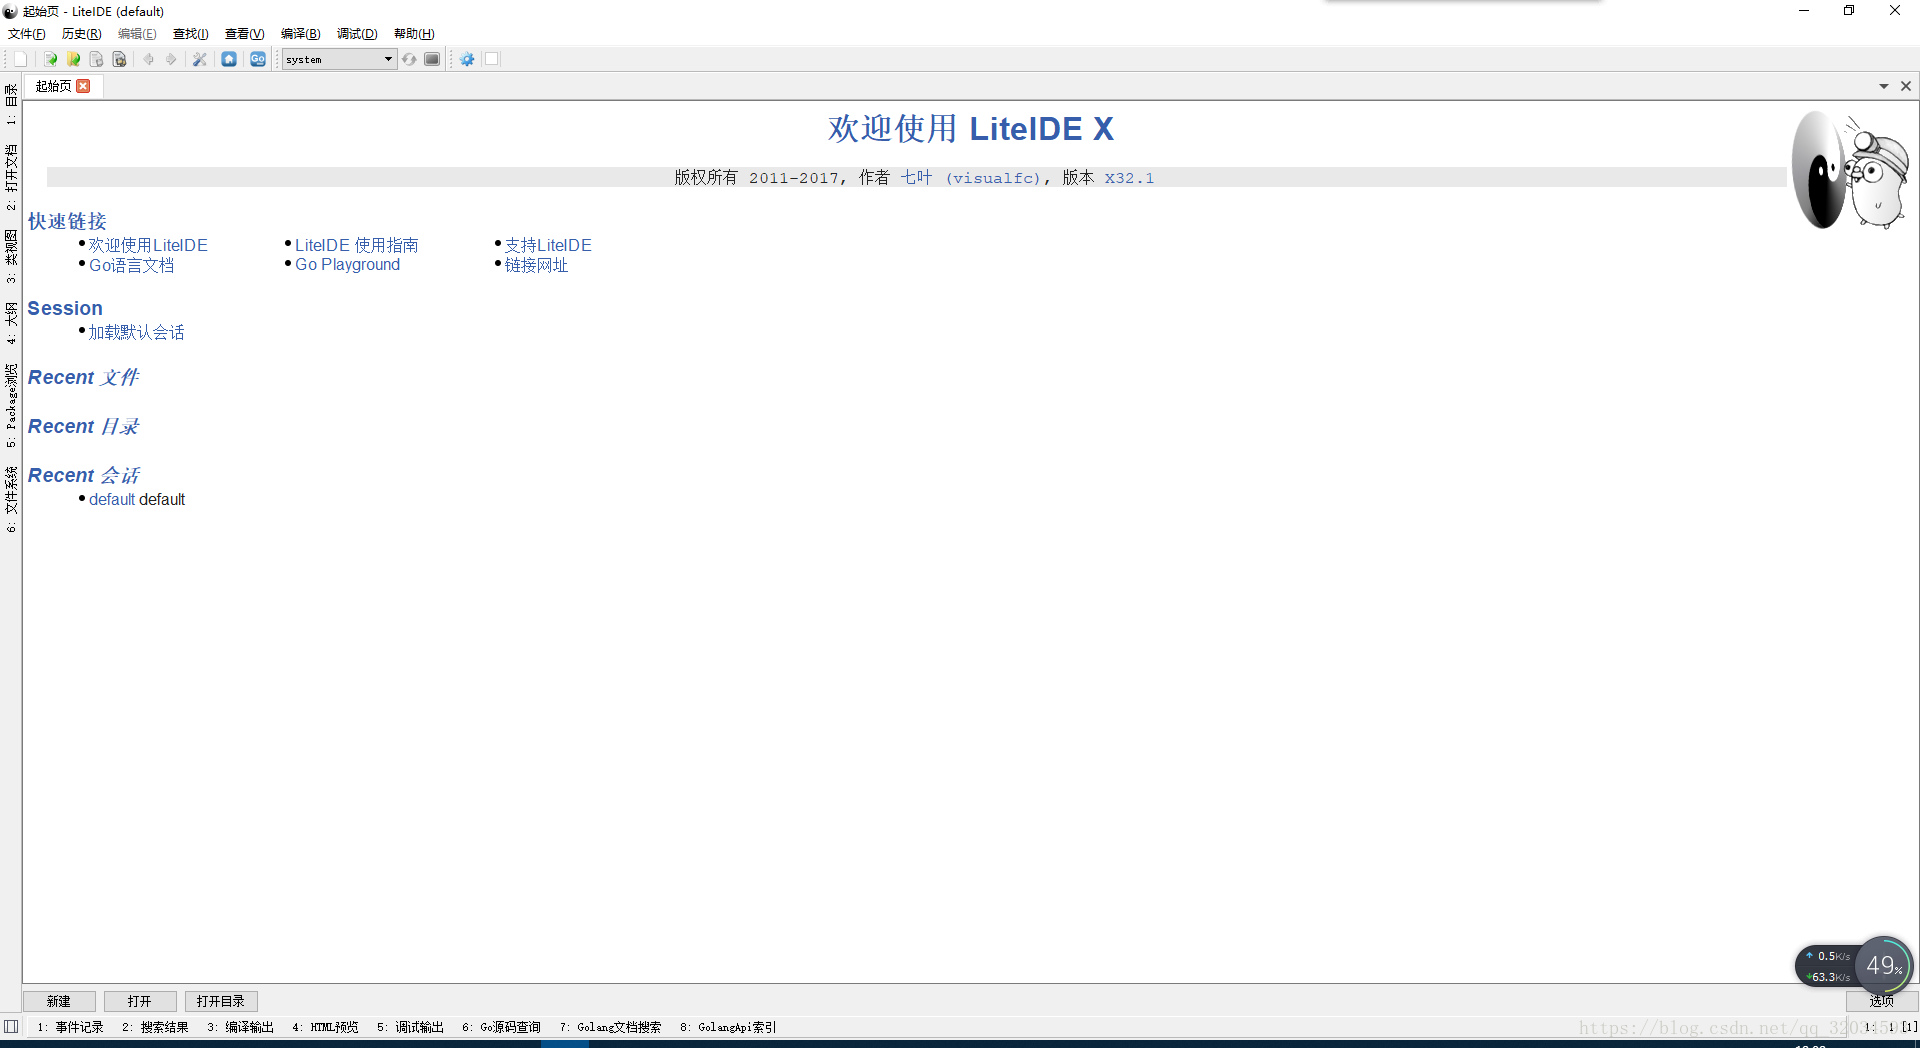Click the blue gear build config icon
The height and width of the screenshot is (1048, 1920).
(467, 59)
